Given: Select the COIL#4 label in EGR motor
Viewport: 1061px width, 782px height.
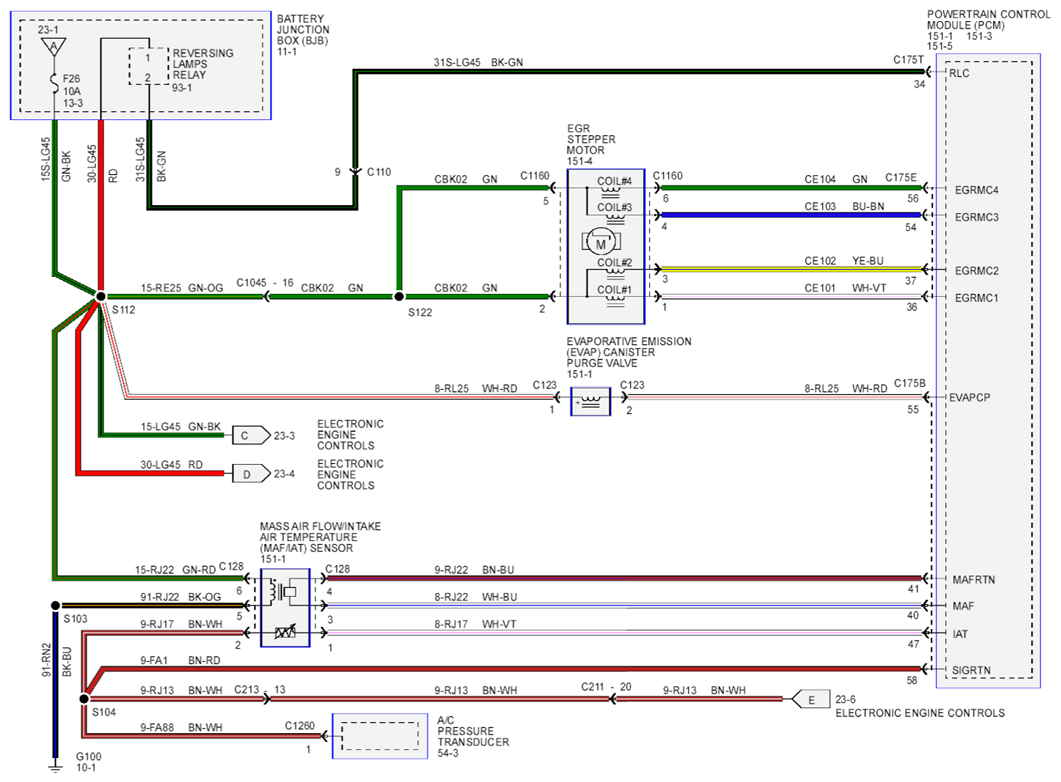Looking at the screenshot, I should [614, 181].
